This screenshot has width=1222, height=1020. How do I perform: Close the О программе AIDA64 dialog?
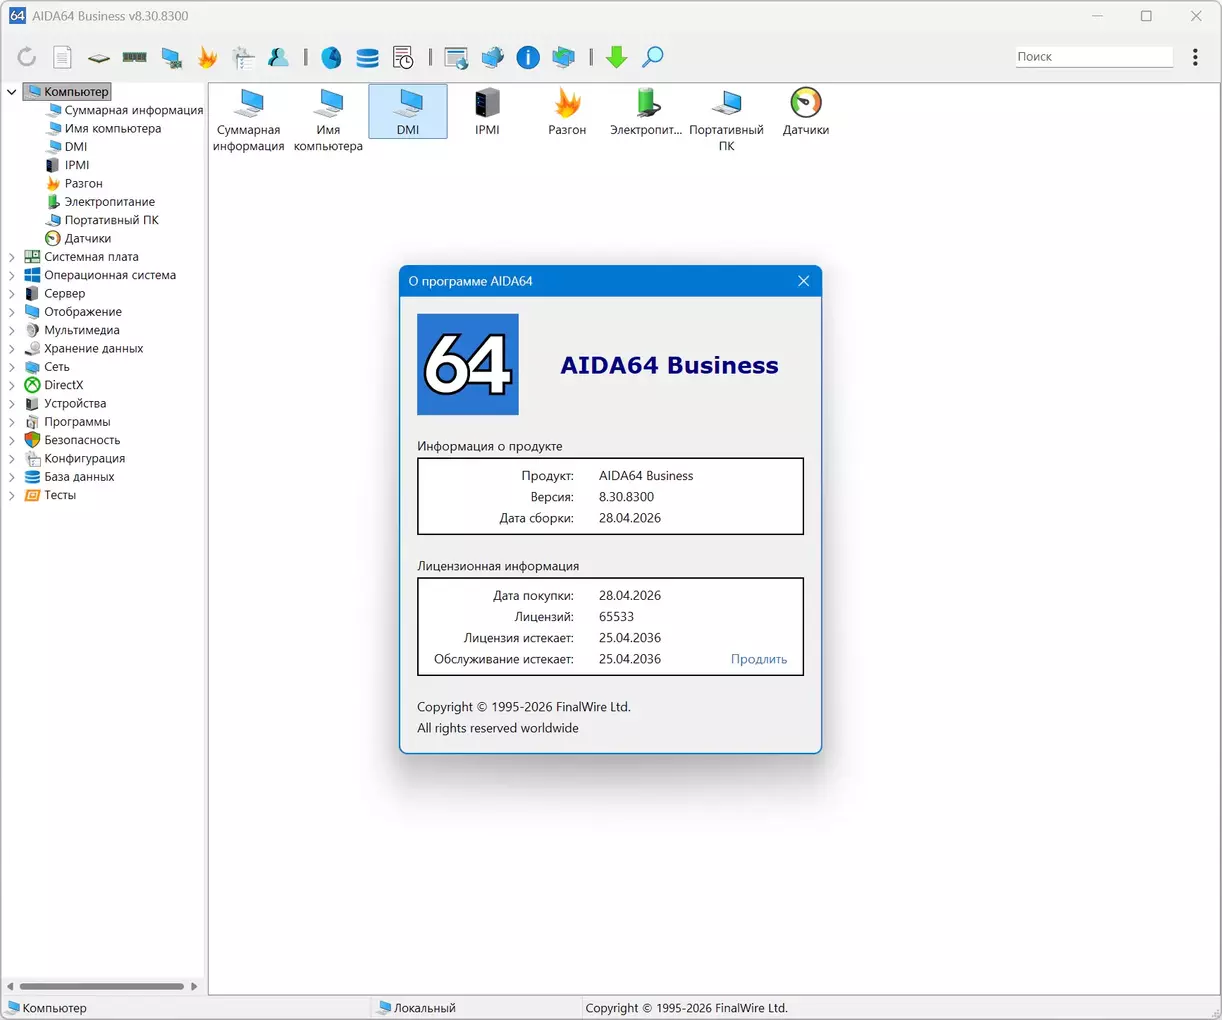(803, 281)
